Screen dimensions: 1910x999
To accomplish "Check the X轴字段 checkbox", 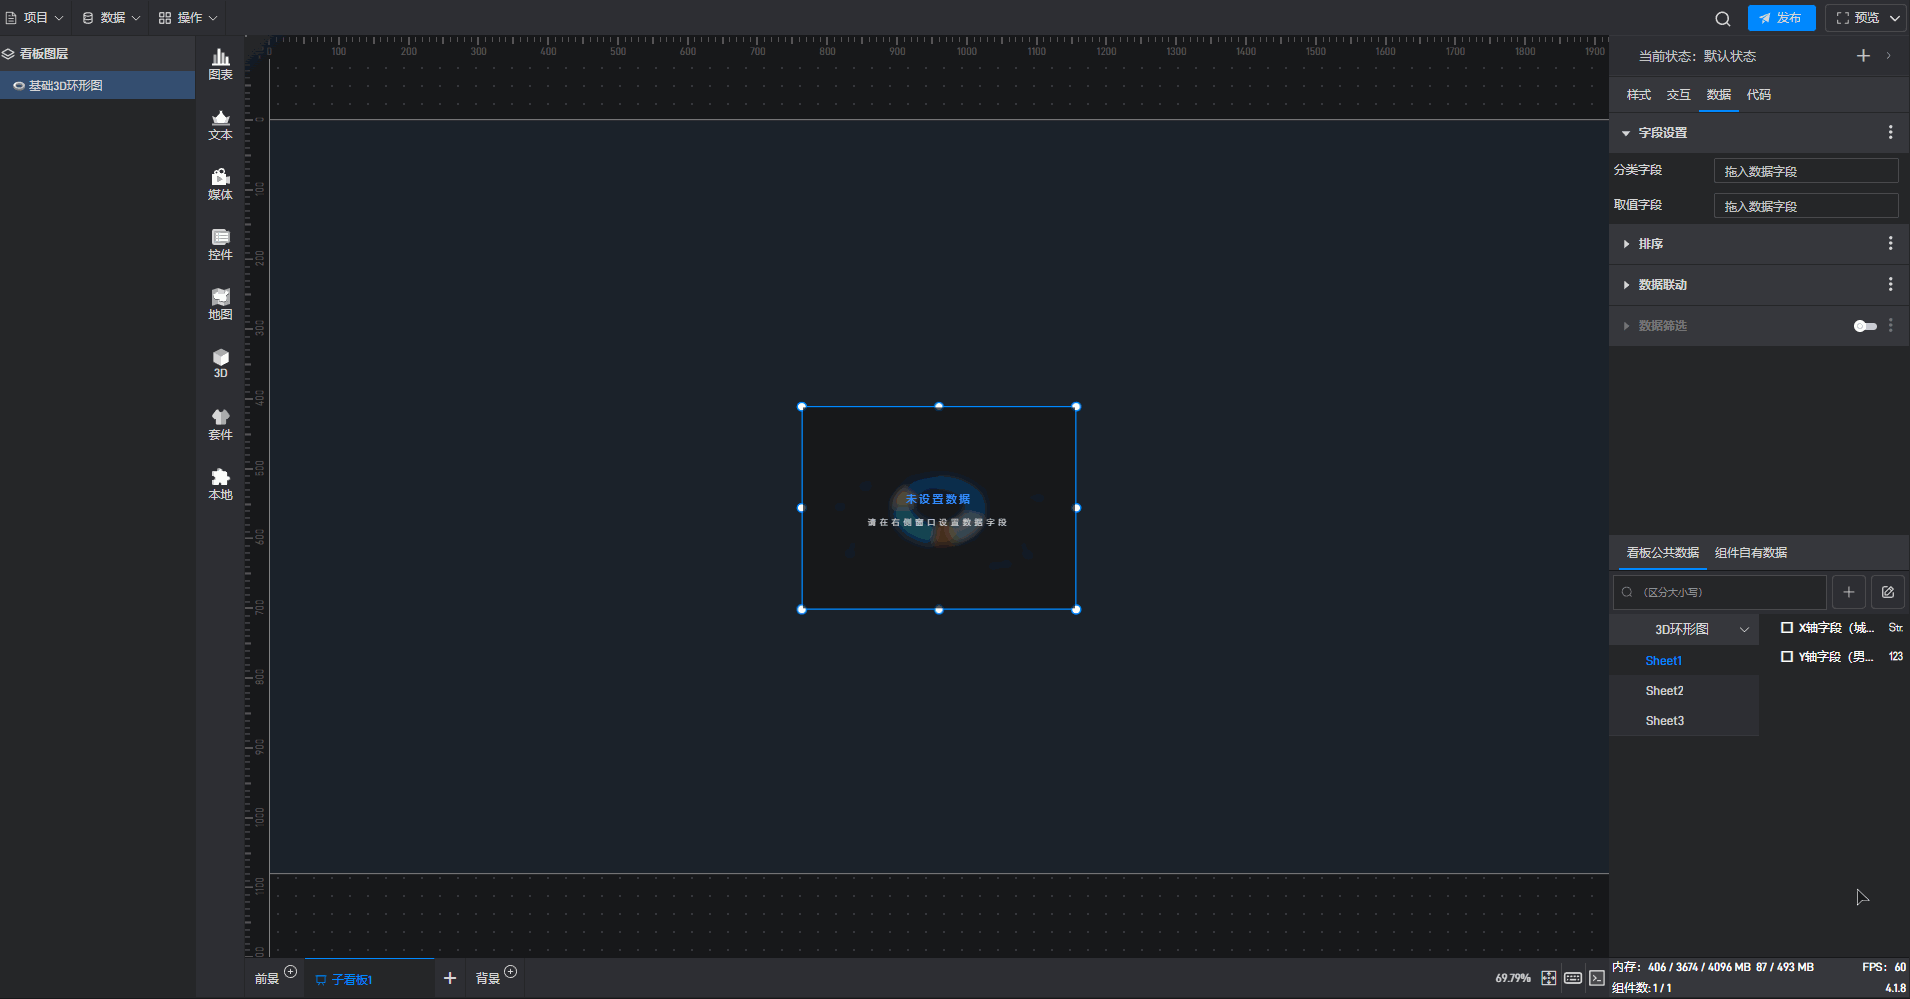I will pos(1787,628).
